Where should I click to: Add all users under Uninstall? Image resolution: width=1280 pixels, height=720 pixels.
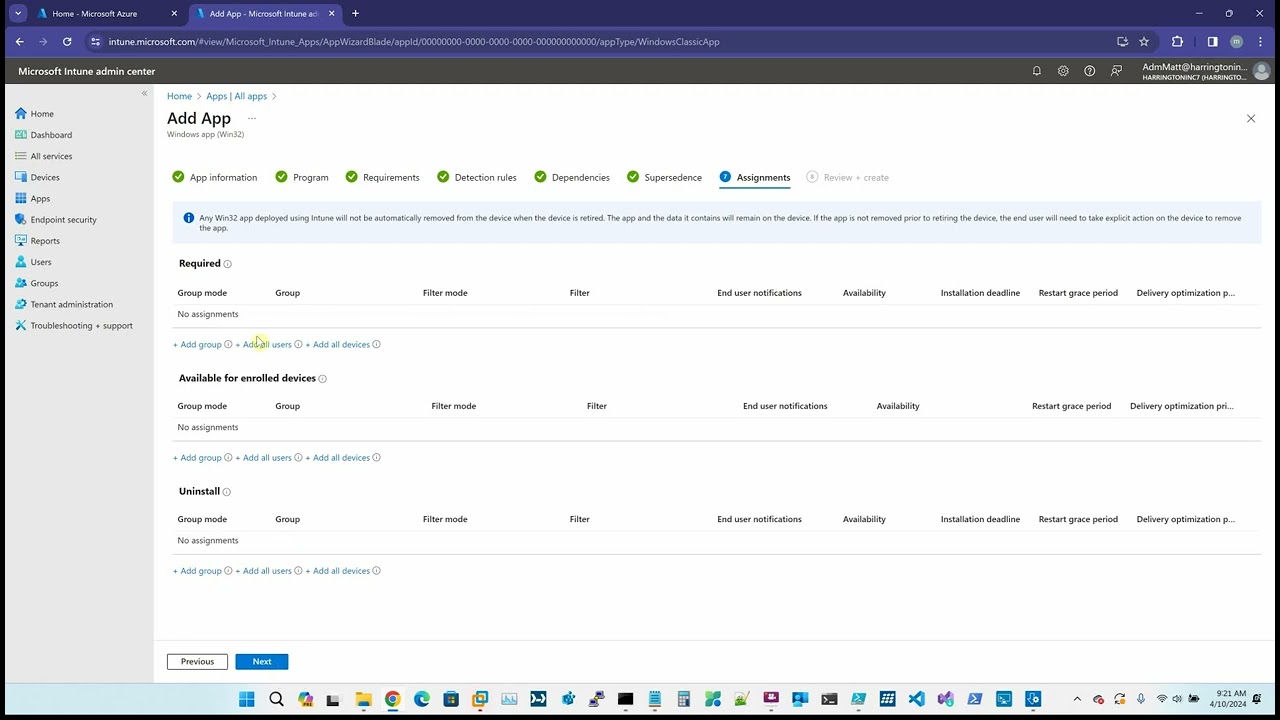click(x=264, y=571)
